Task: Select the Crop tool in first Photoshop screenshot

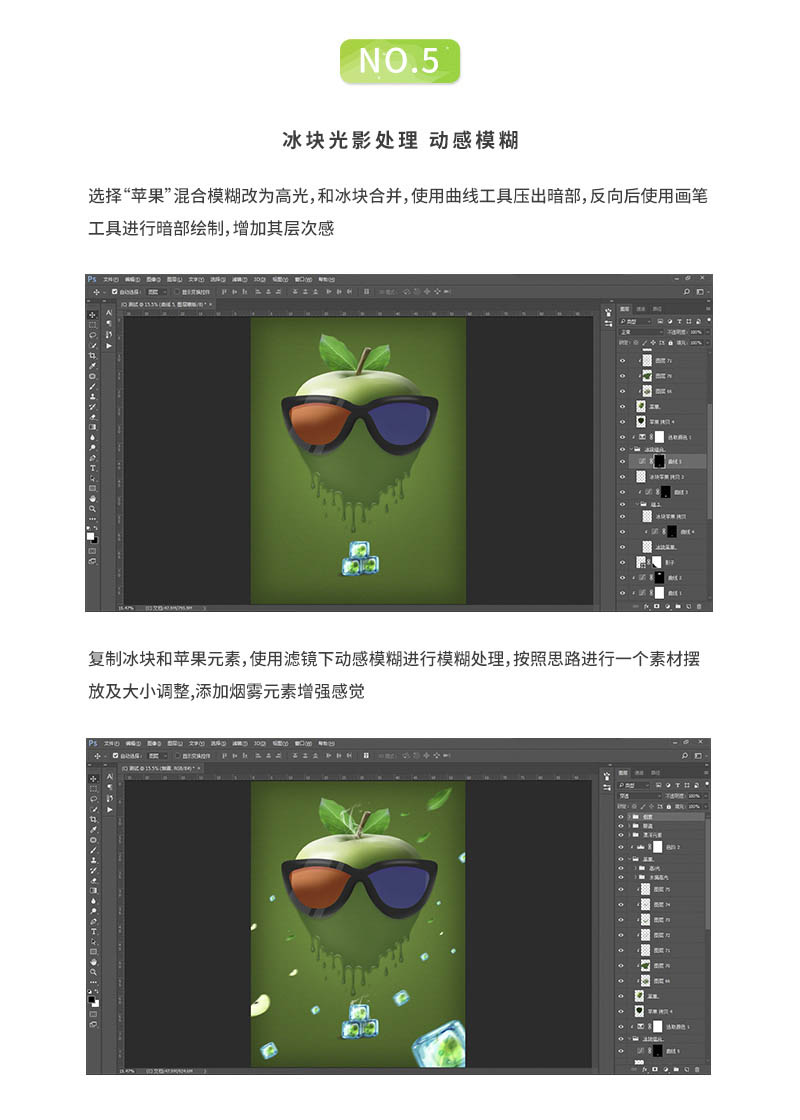Action: tap(92, 356)
